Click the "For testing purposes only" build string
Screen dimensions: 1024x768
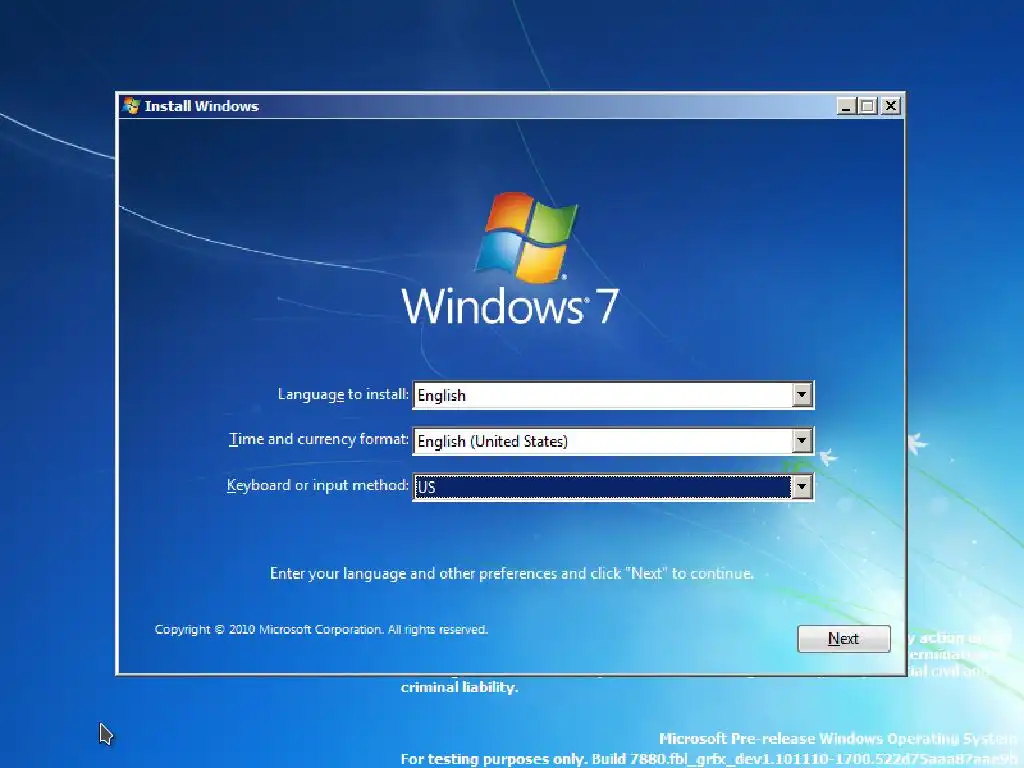click(x=710, y=759)
